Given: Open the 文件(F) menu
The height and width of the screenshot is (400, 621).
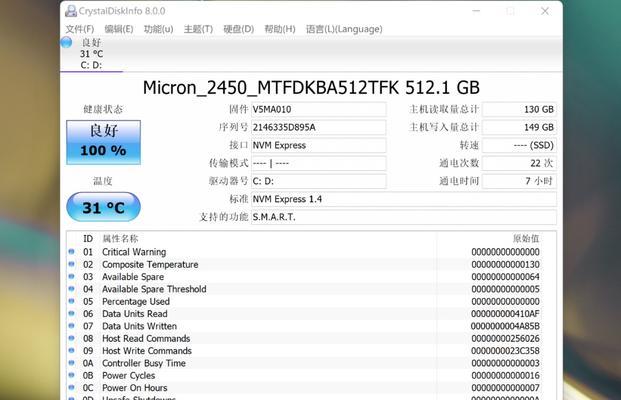Looking at the screenshot, I should tap(80, 29).
